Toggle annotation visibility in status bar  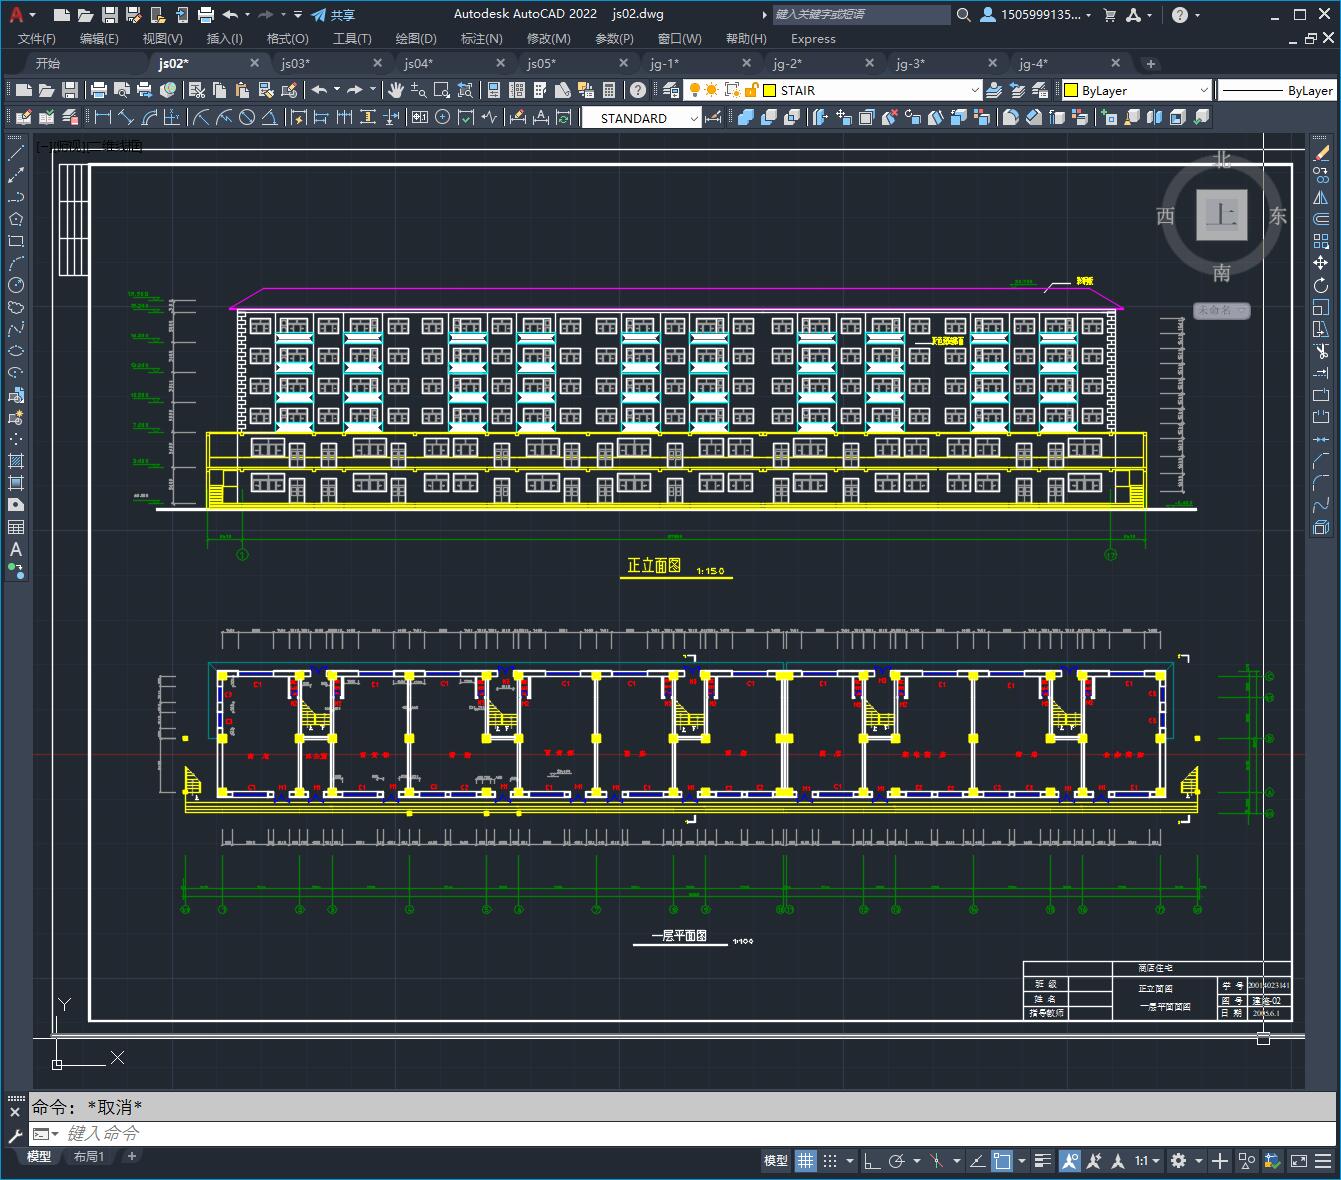pyautogui.click(x=1070, y=1161)
